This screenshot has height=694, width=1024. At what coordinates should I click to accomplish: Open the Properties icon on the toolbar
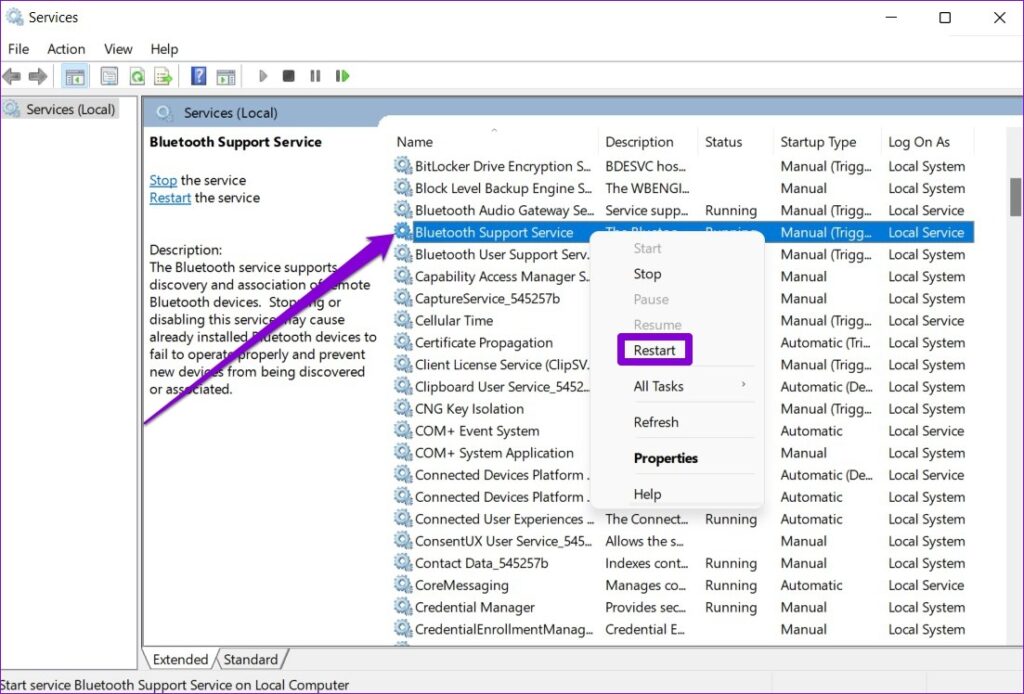pyautogui.click(x=109, y=76)
